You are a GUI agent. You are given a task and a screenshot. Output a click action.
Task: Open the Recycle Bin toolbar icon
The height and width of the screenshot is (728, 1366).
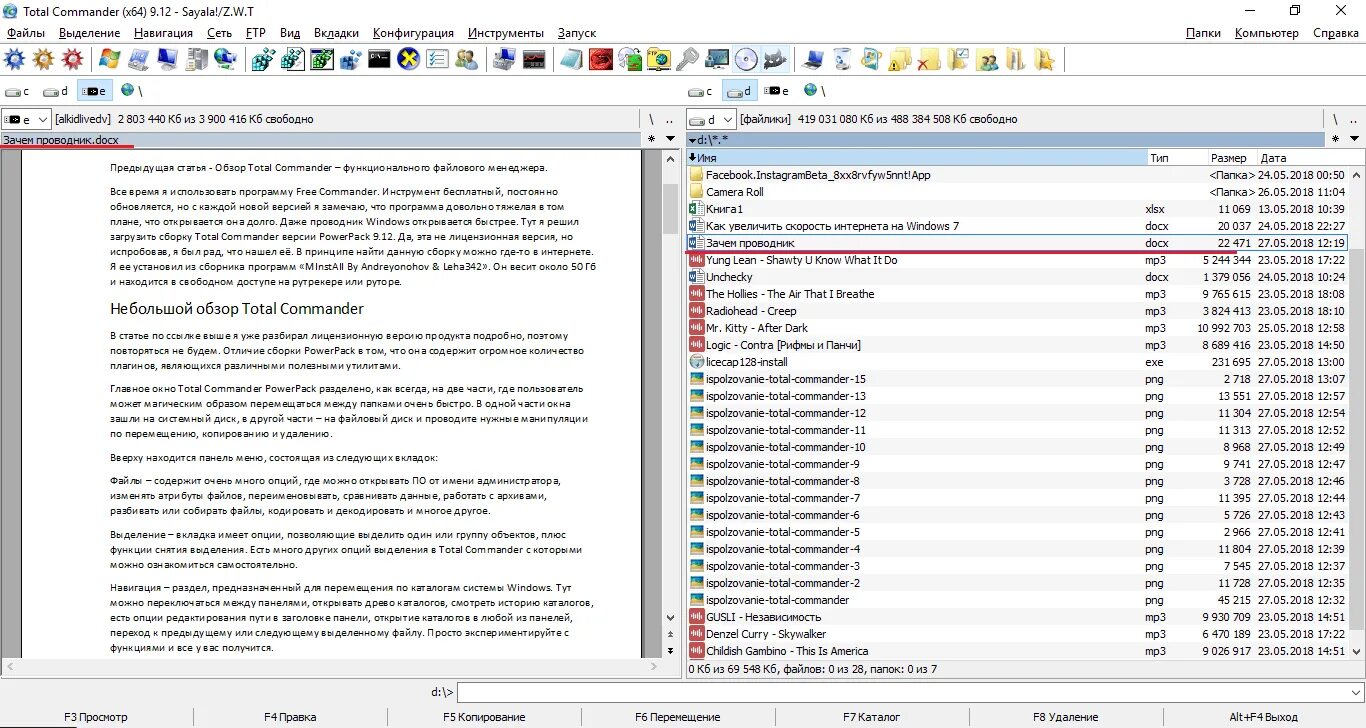click(x=842, y=59)
